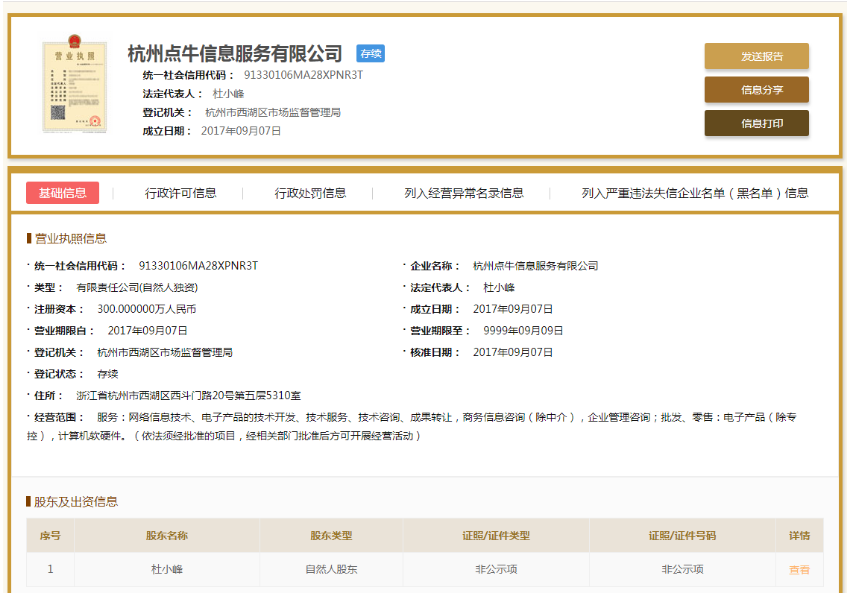
Task: Click the 信息打印 button
Action: 756,123
